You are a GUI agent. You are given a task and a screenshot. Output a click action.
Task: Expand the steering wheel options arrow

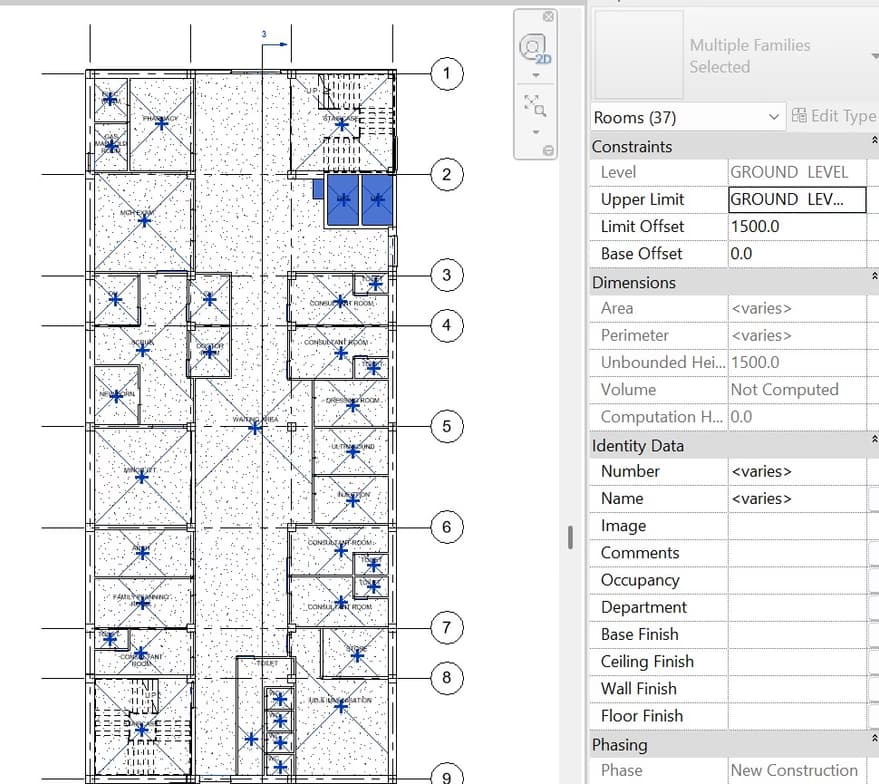pos(535,76)
